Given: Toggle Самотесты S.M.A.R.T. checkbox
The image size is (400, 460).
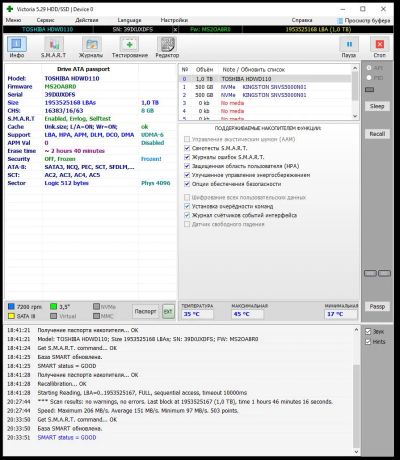Looking at the screenshot, I should point(187,148).
